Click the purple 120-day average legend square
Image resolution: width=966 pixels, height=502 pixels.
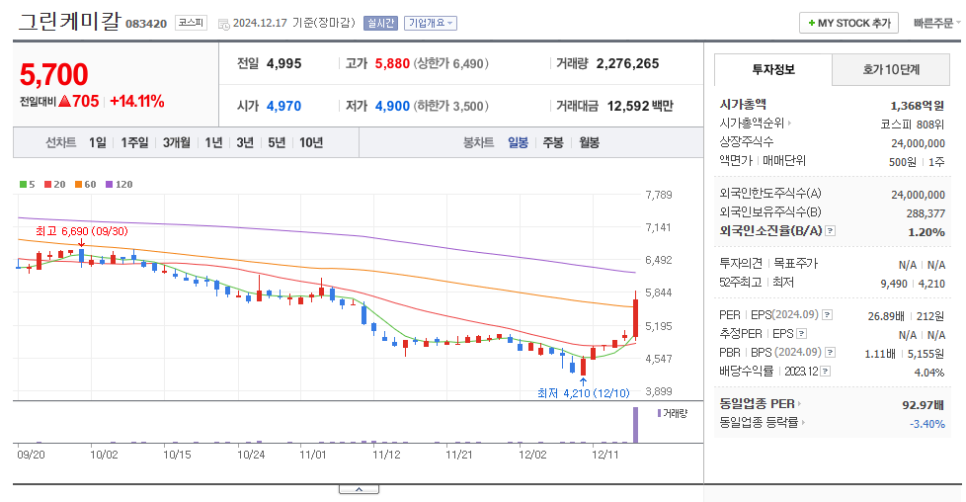[109, 184]
